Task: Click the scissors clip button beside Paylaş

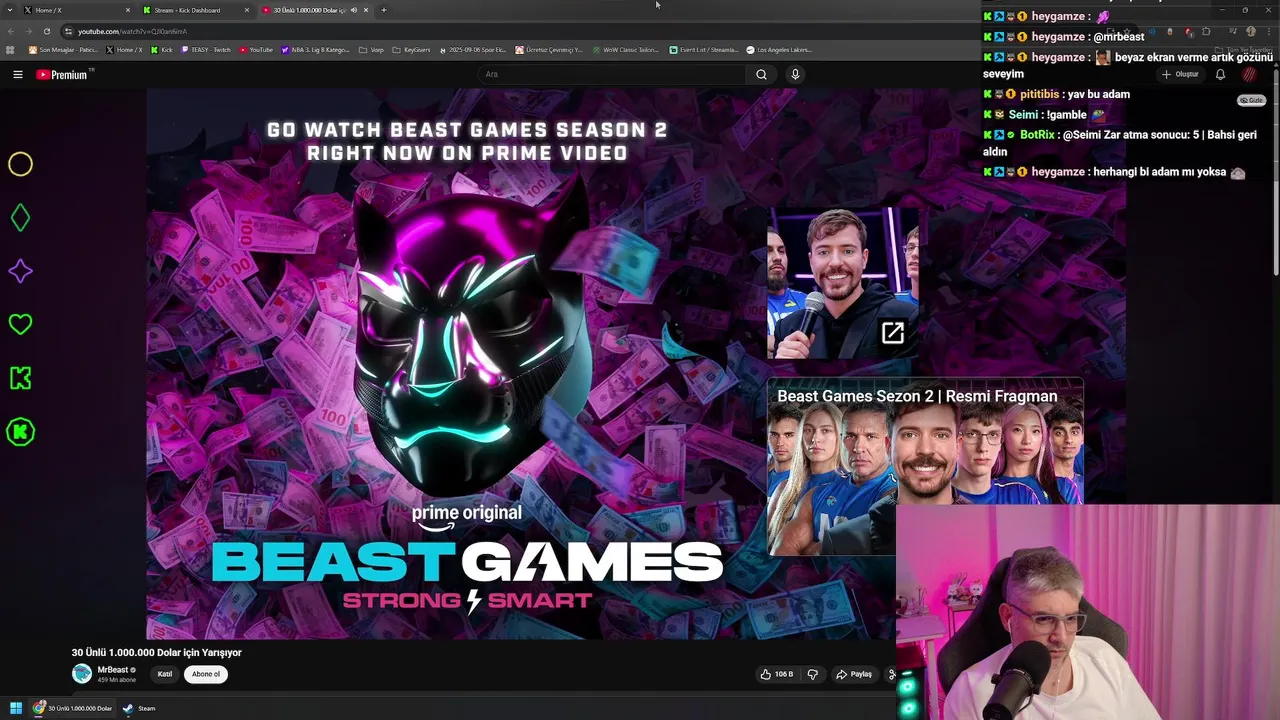Action: point(892,674)
